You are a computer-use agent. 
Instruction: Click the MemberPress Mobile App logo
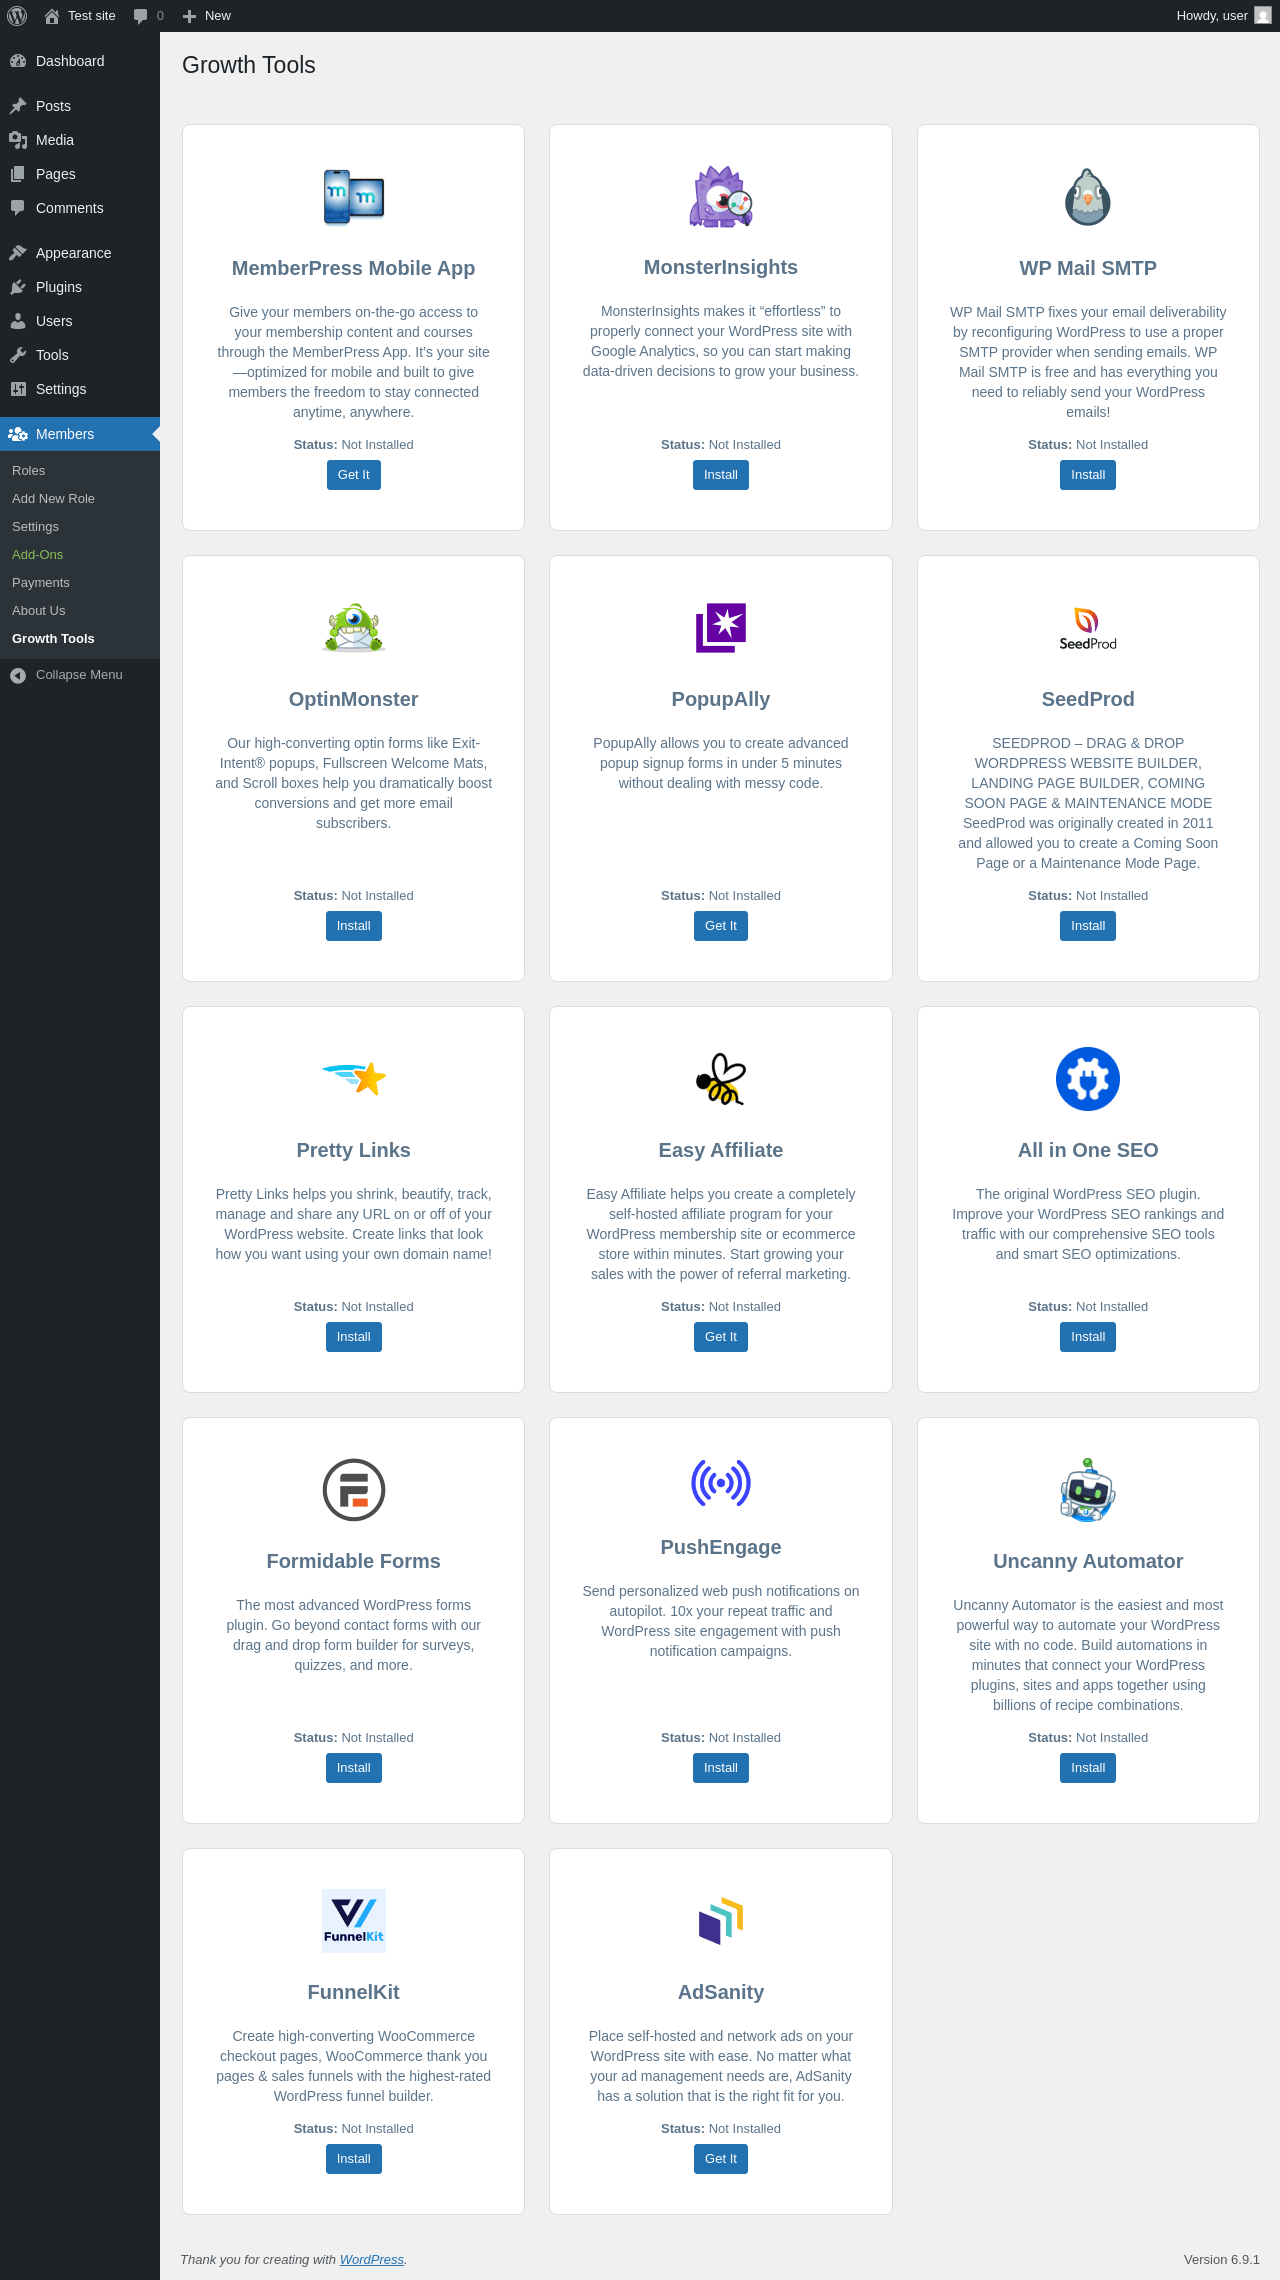tap(354, 197)
